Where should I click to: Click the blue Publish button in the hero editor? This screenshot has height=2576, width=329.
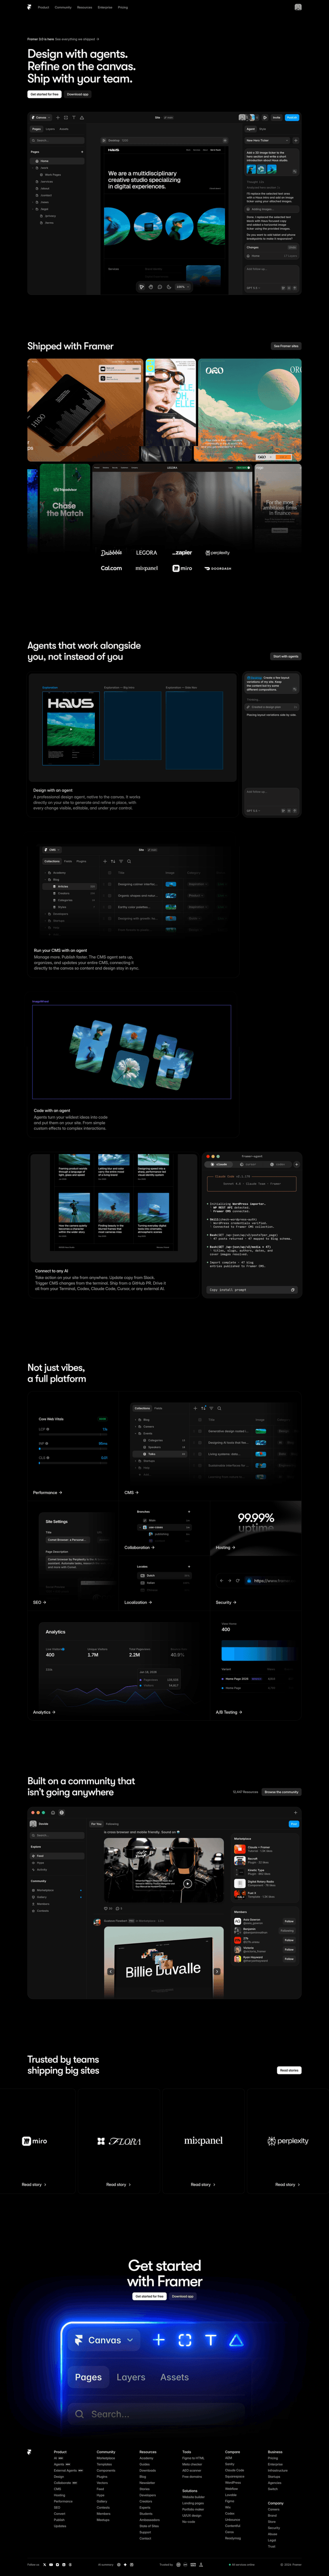(292, 117)
